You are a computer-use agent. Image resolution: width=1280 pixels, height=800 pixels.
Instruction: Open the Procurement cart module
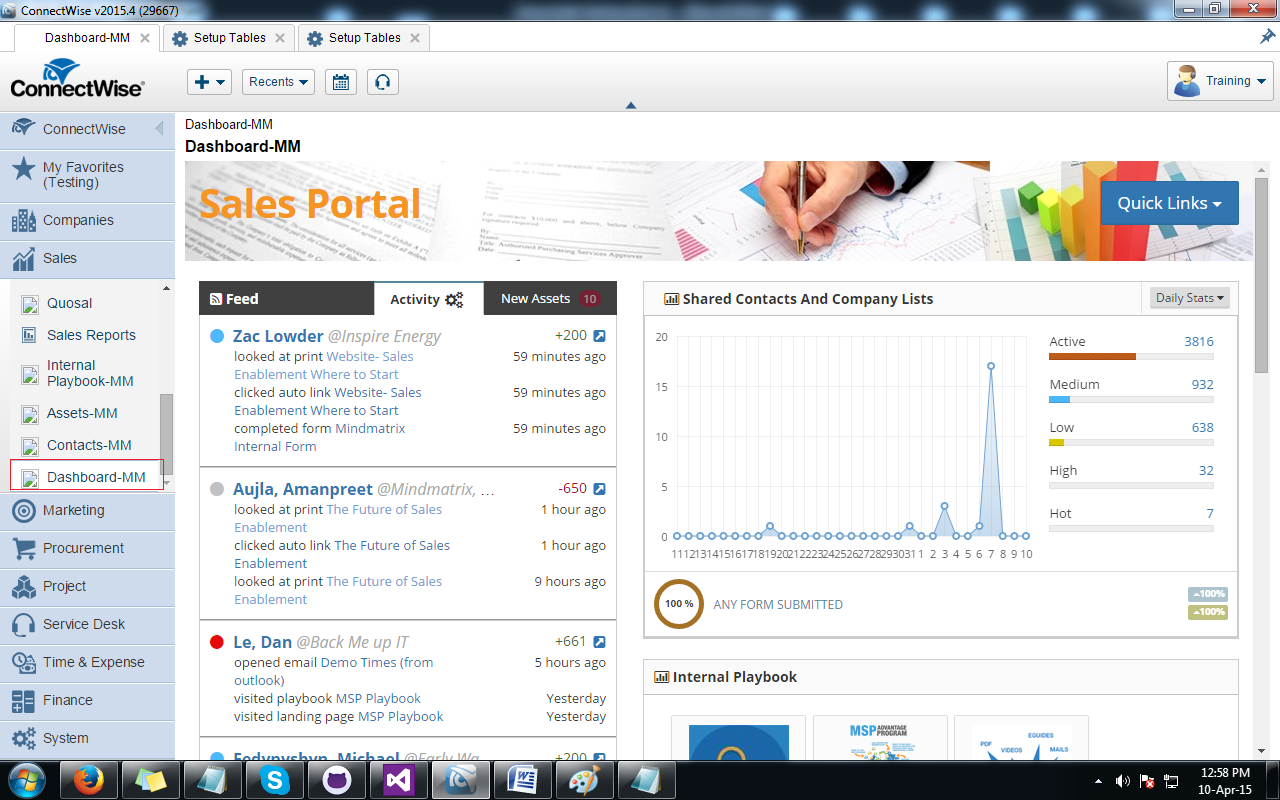87,548
